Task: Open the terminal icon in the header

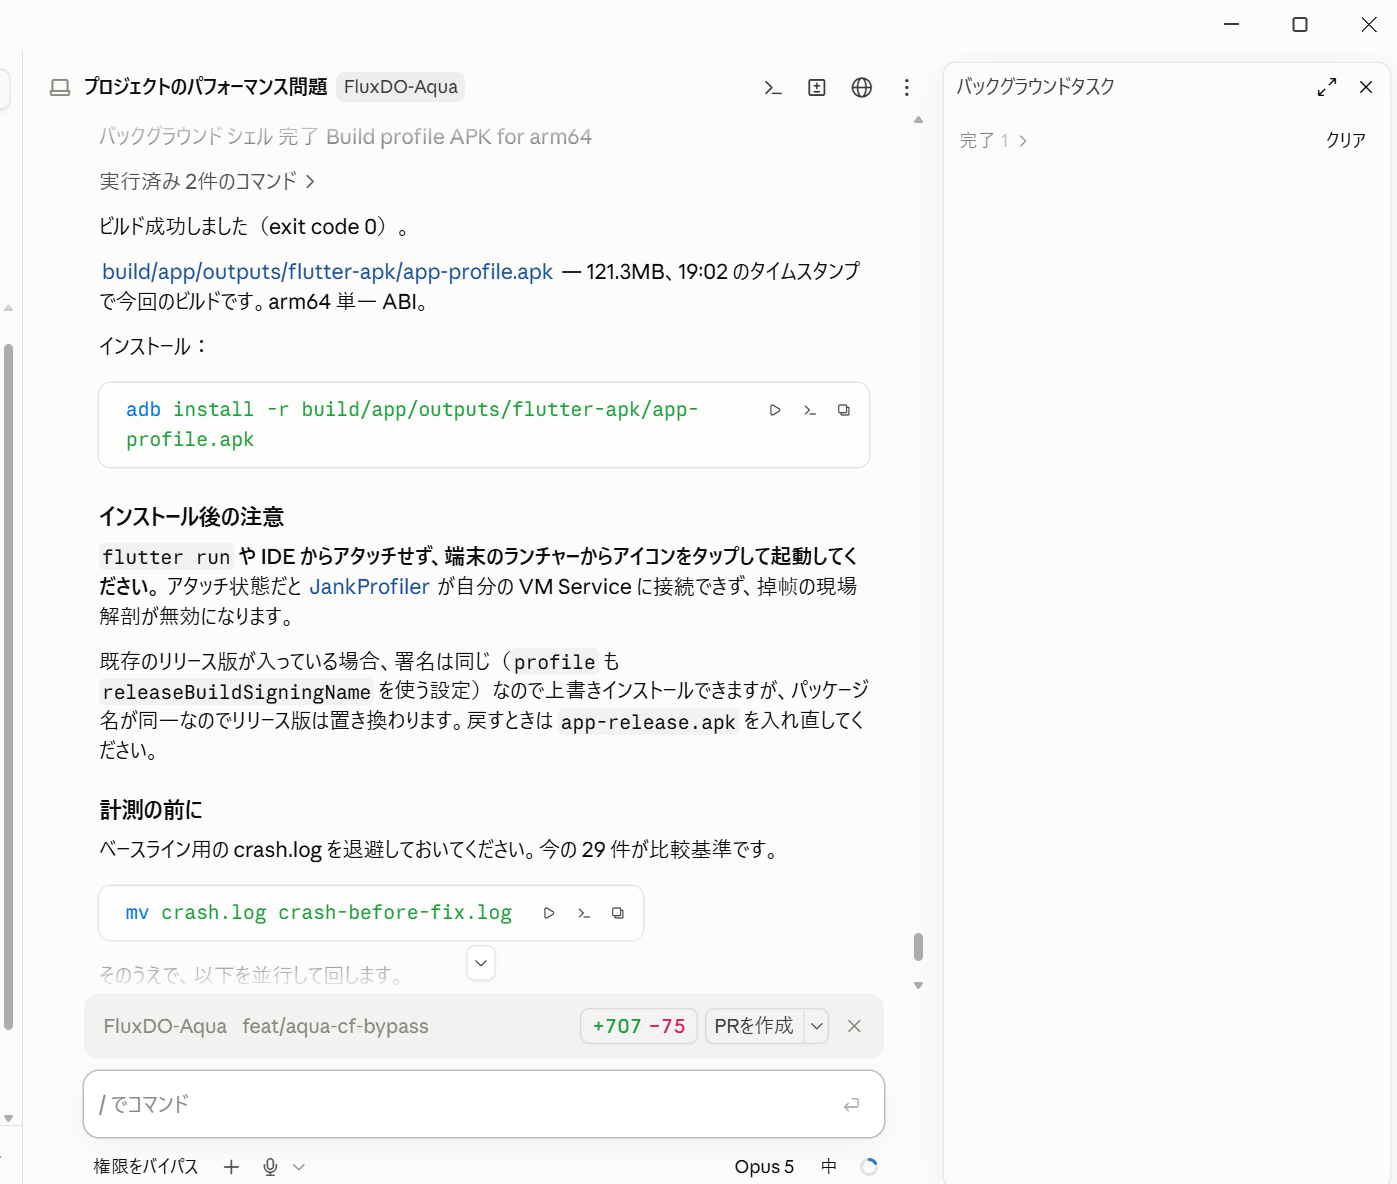Action: (x=773, y=88)
